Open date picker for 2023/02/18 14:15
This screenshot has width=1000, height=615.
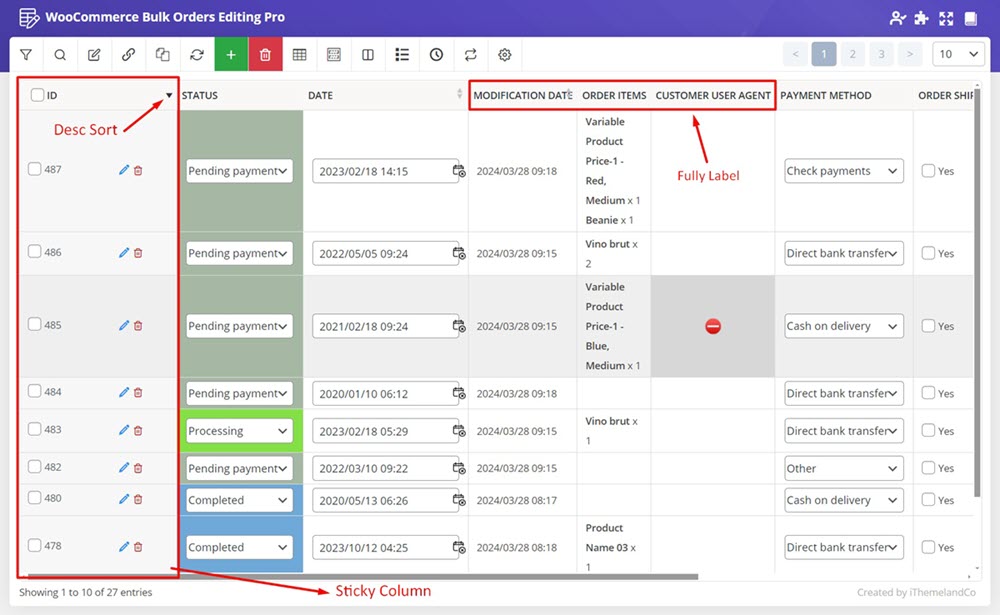(x=459, y=170)
